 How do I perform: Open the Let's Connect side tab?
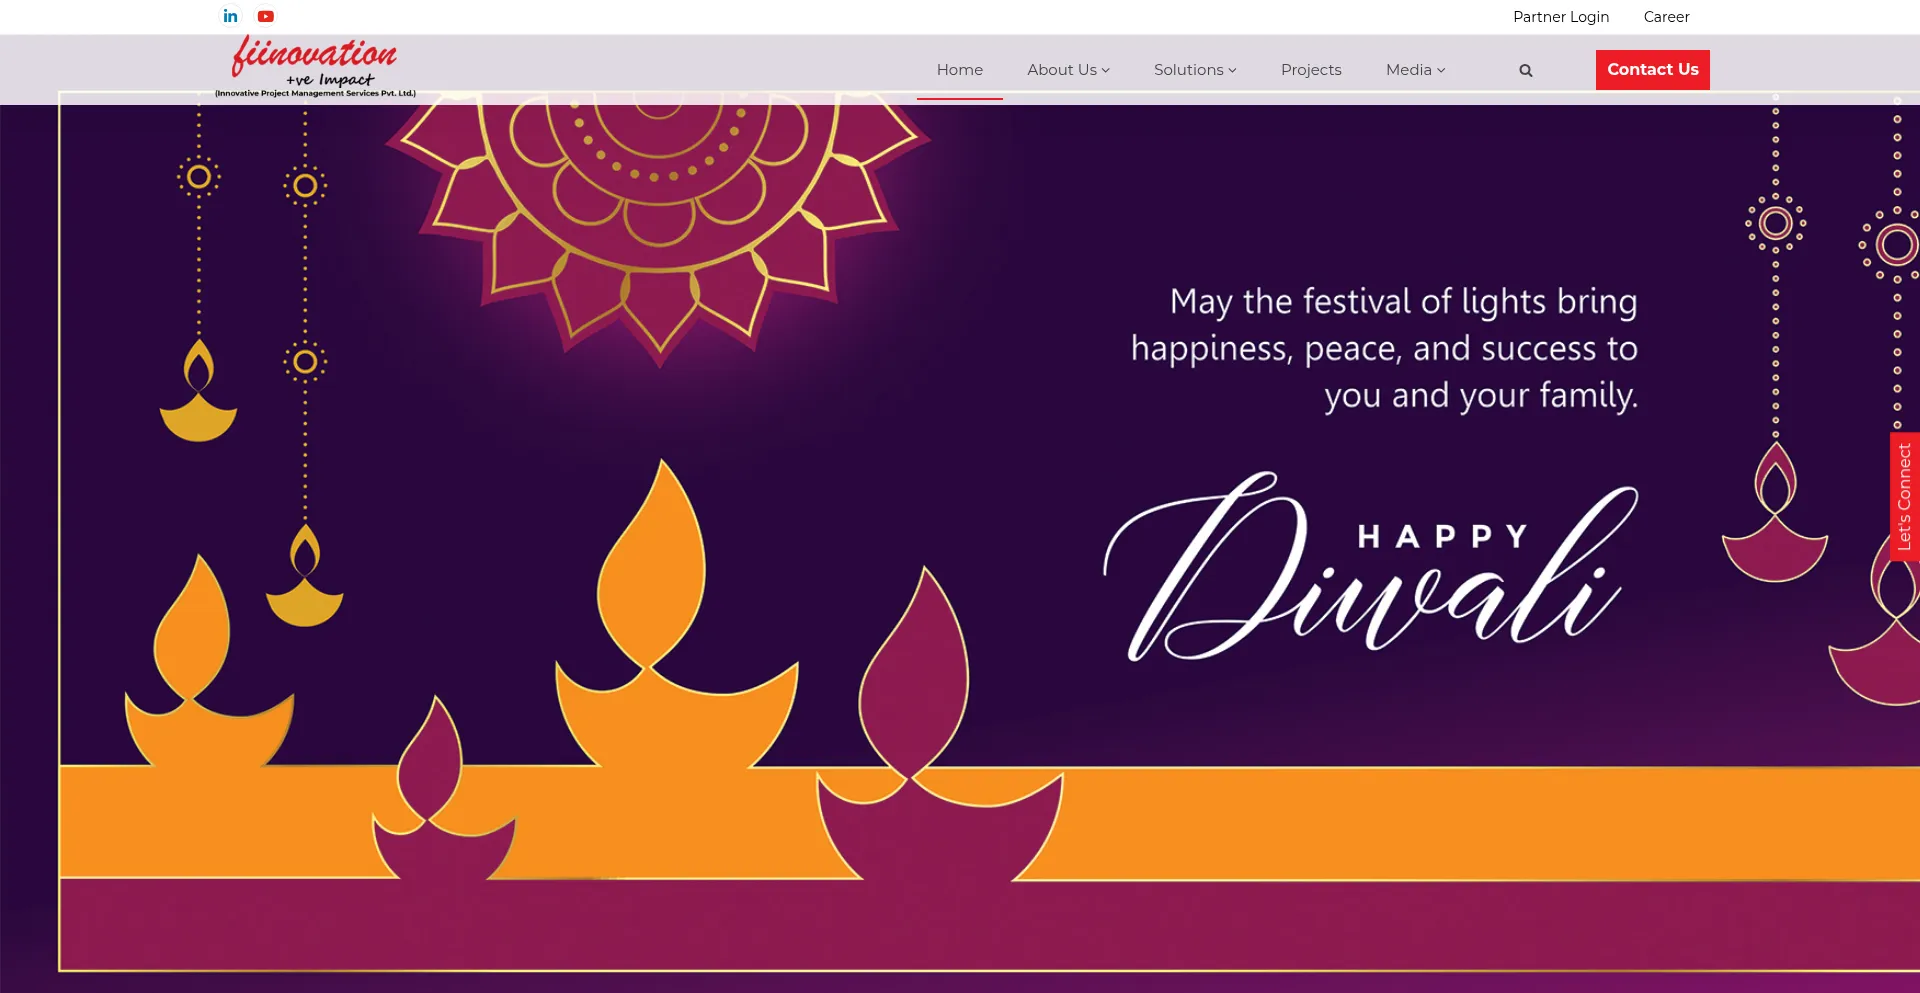click(1905, 497)
